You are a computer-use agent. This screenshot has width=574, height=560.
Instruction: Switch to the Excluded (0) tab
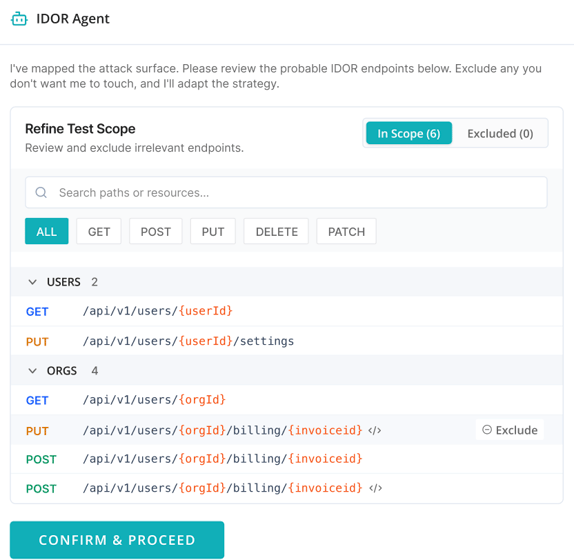[500, 133]
